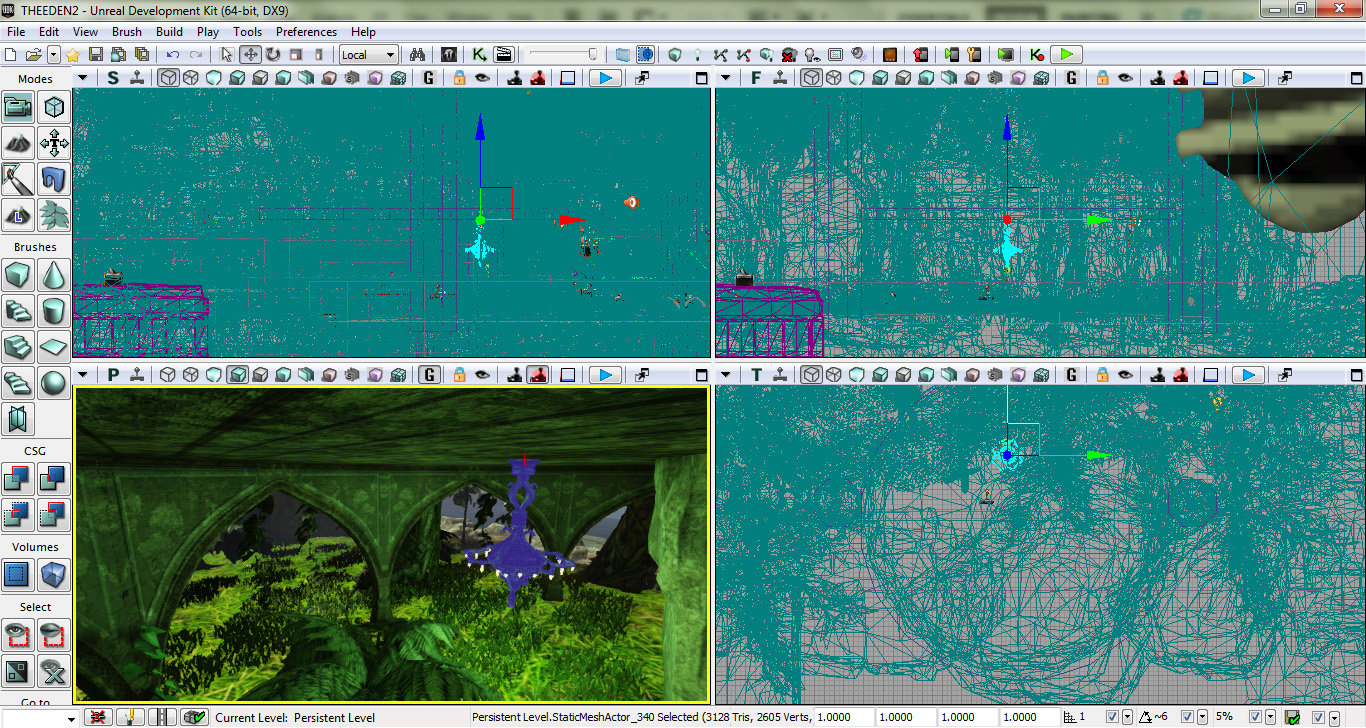
Task: Click the Play in editor green arrow
Action: point(1067,54)
